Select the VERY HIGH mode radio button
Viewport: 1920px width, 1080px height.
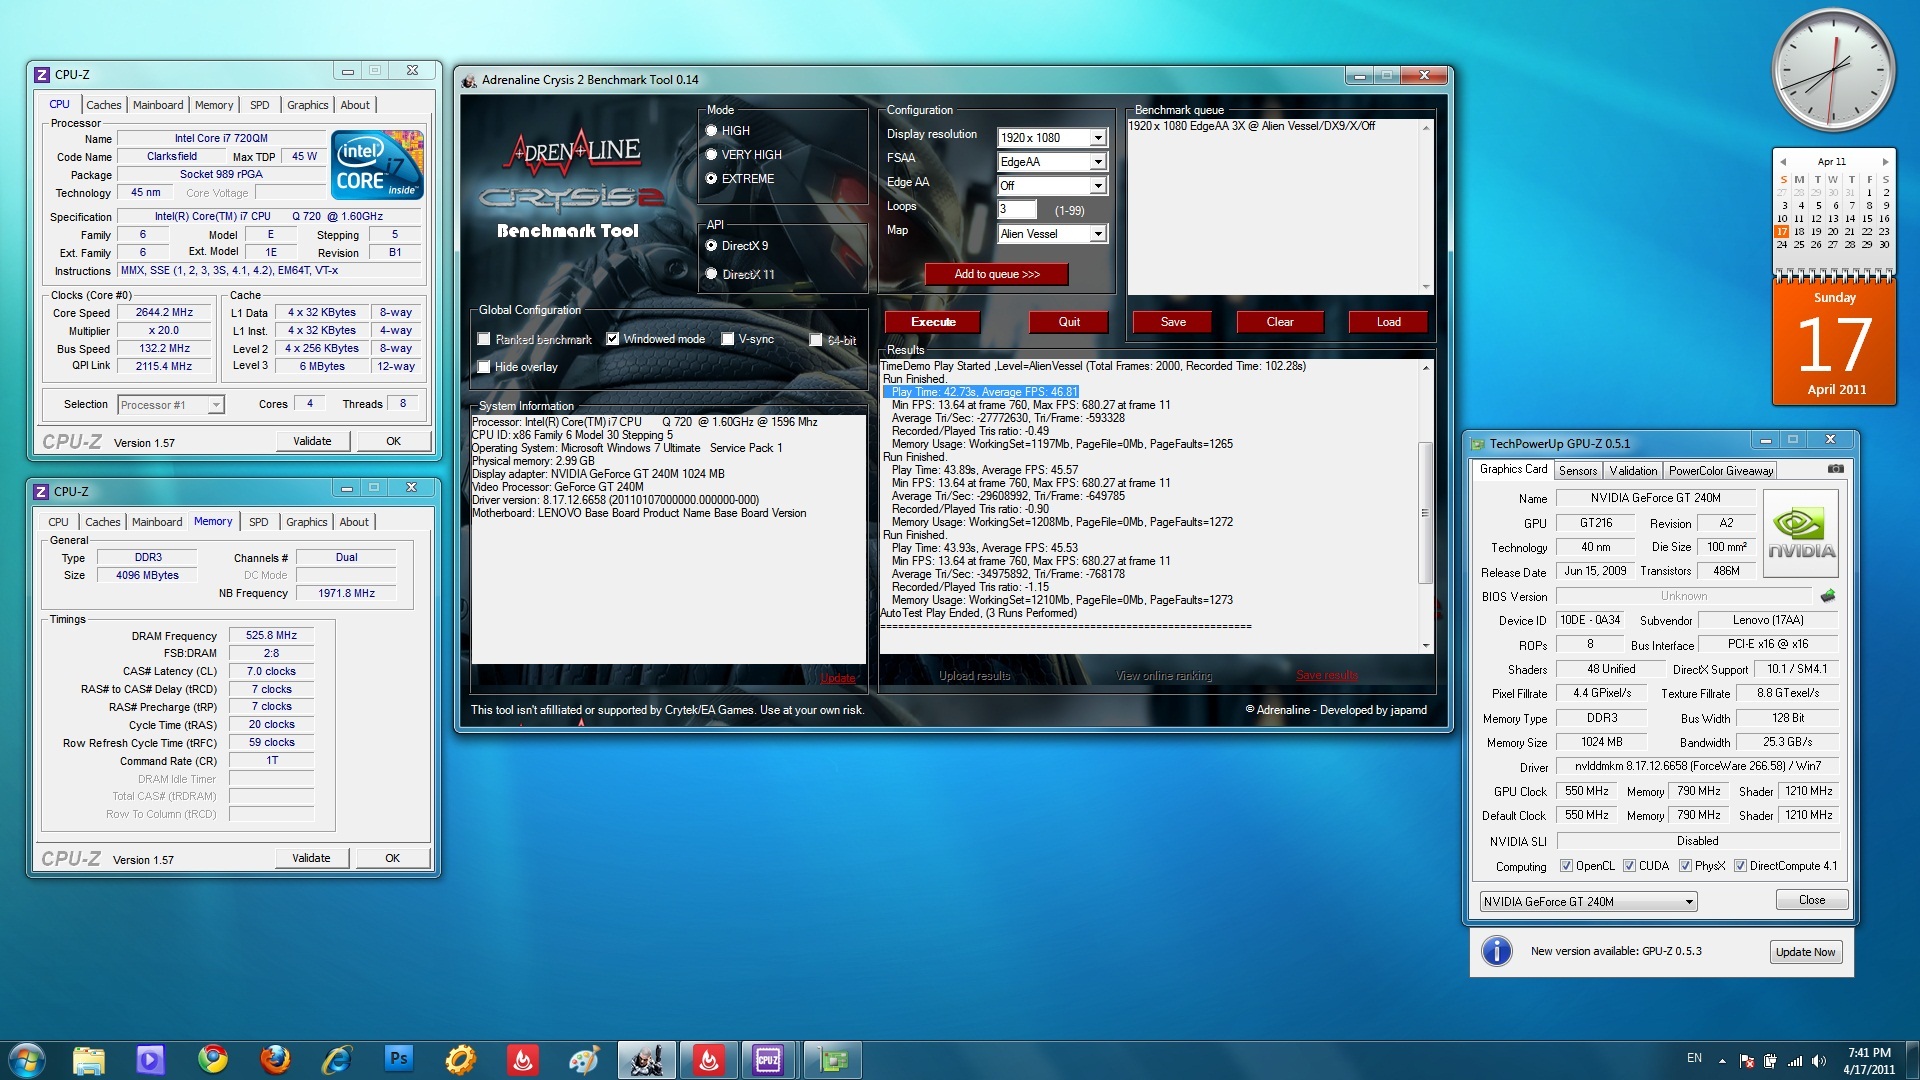711,155
